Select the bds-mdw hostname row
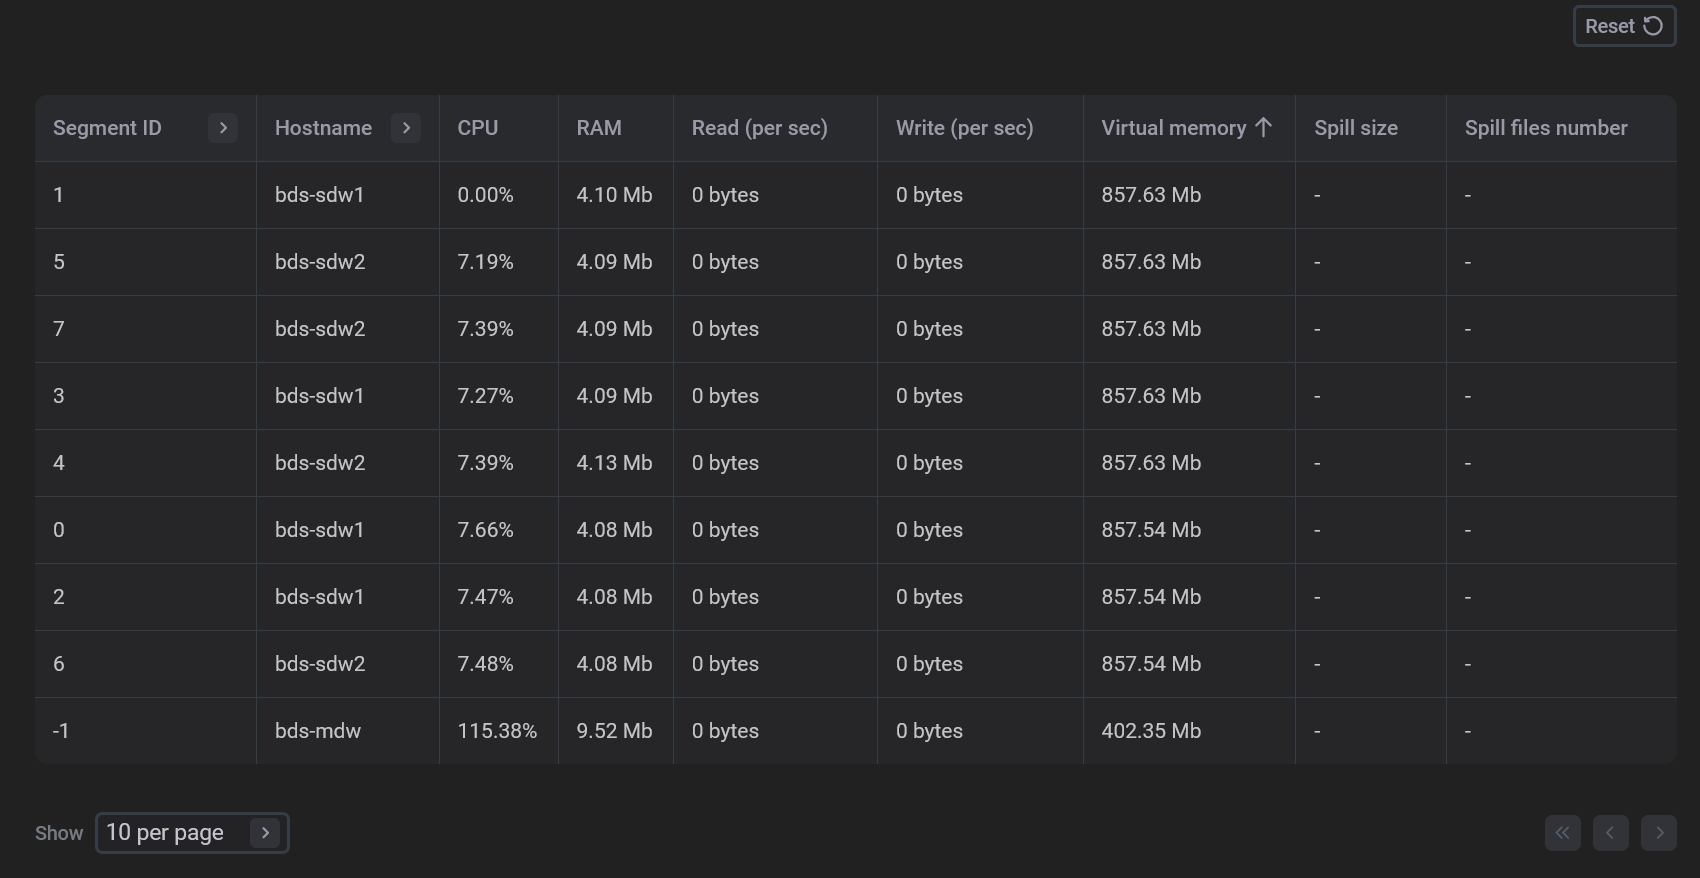The image size is (1700, 878). tap(318, 731)
